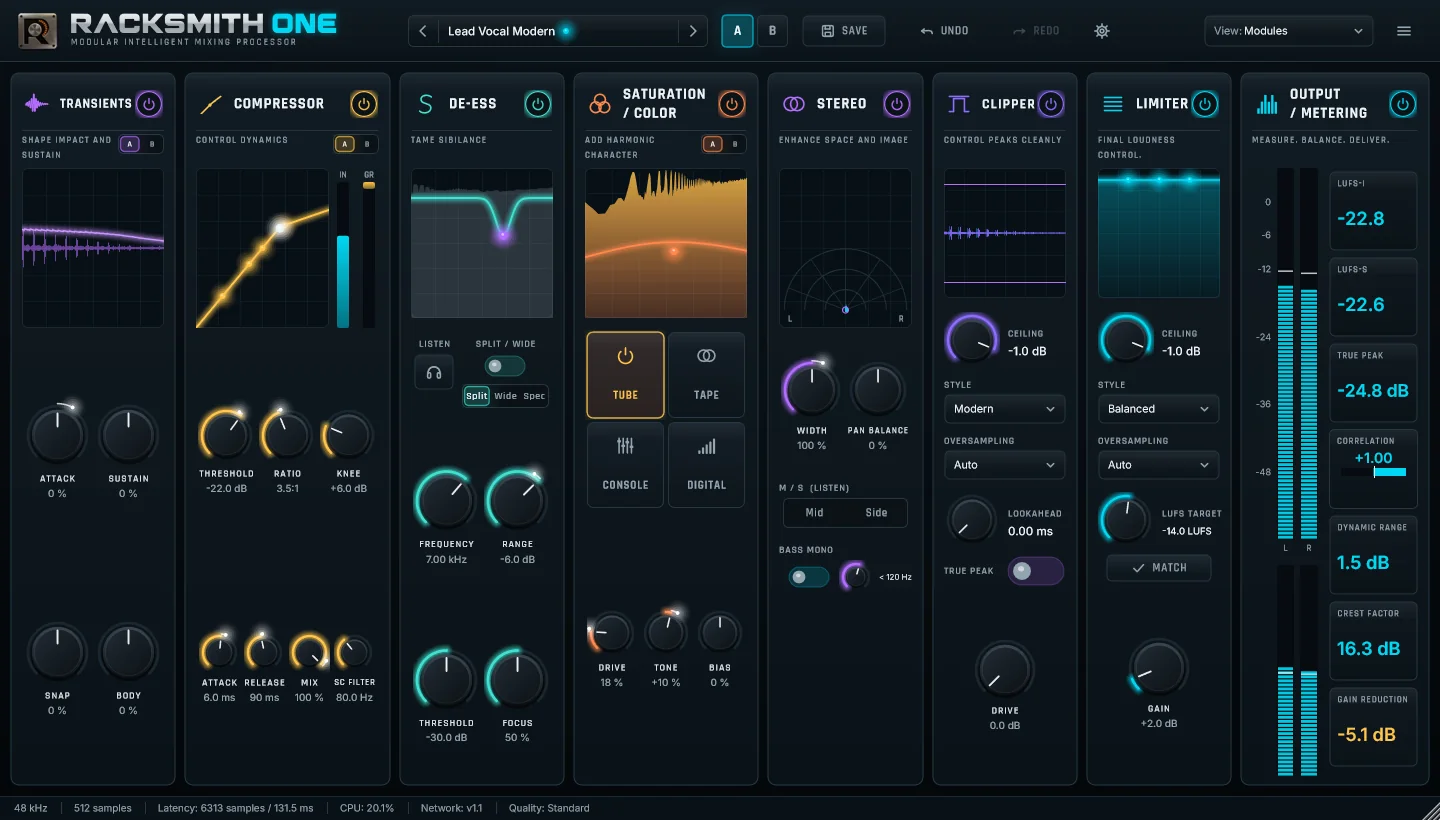Switch to the Mid listen option
The image size is (1440, 820).
815,512
